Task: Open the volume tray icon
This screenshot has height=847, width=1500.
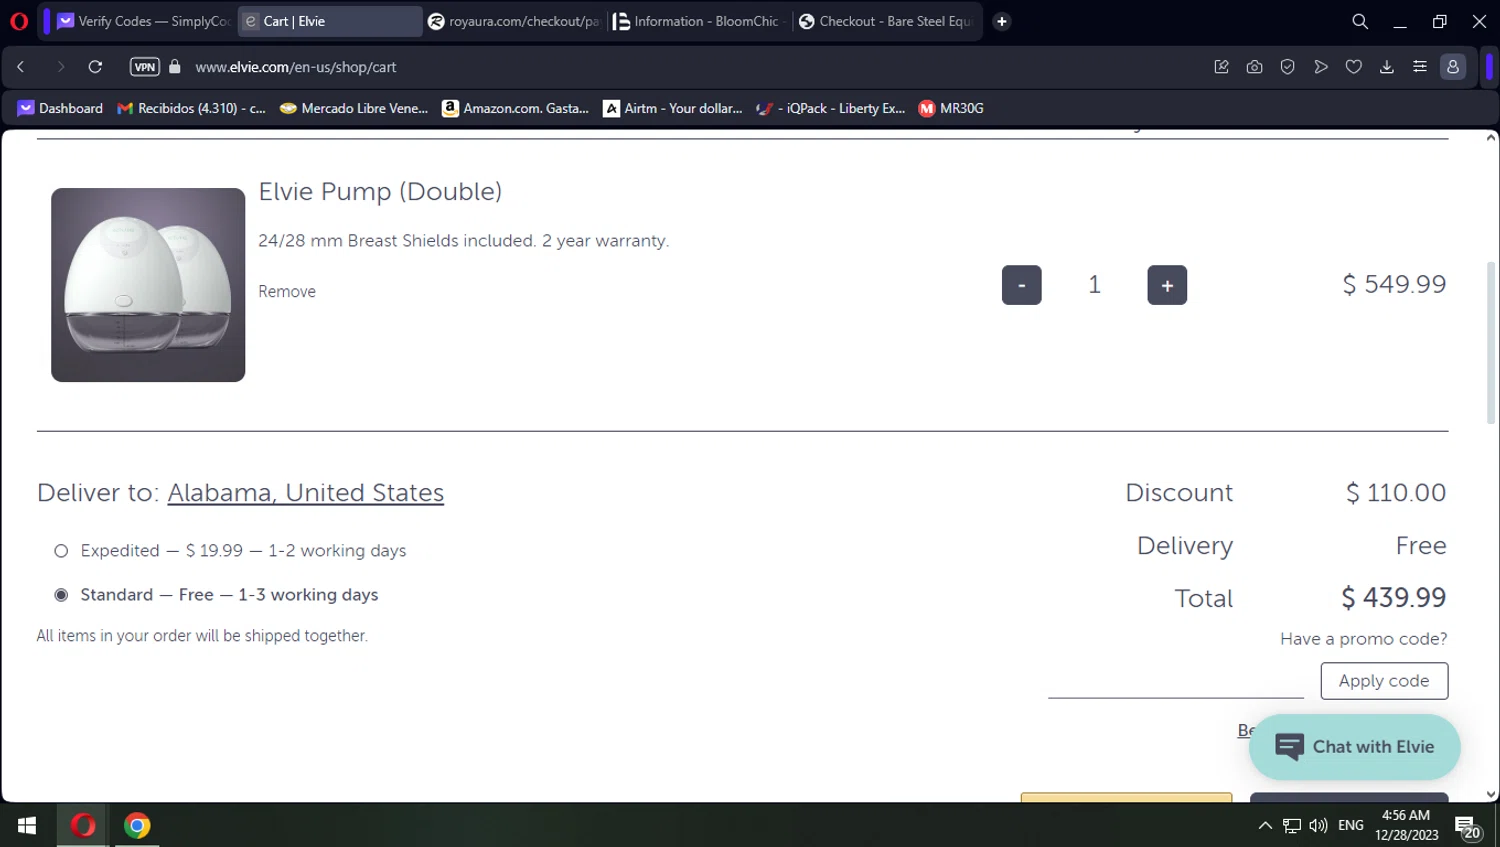Action: coord(1318,825)
